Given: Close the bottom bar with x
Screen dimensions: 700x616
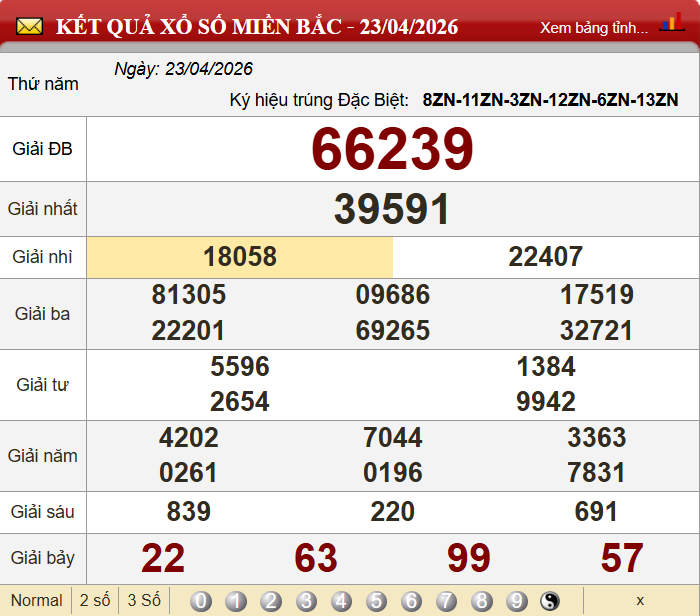Looking at the screenshot, I should point(640,601).
